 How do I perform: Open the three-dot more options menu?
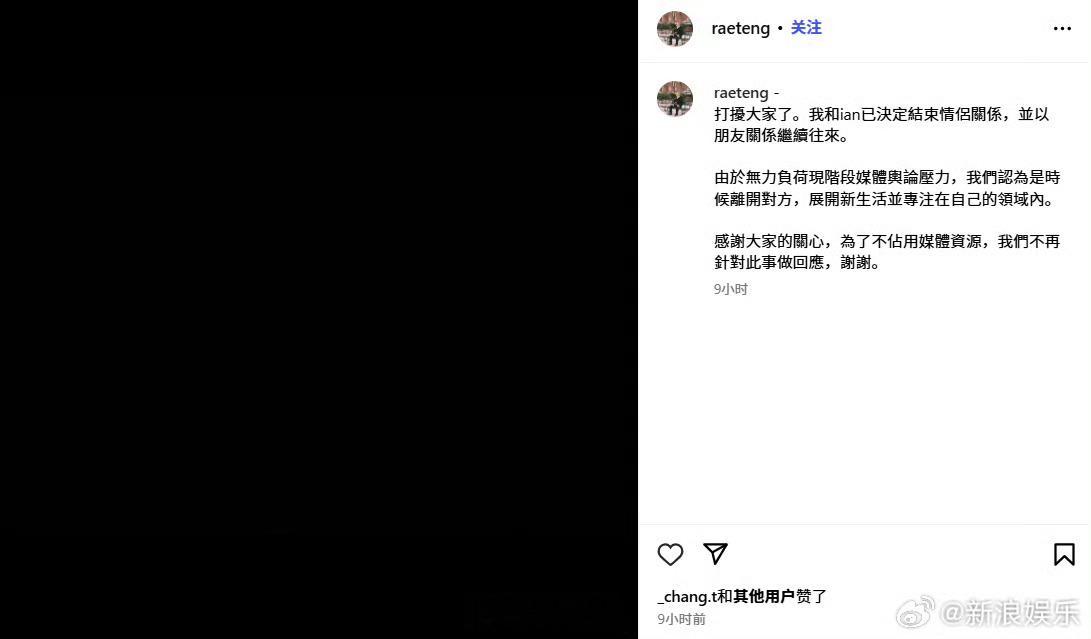tap(1062, 29)
